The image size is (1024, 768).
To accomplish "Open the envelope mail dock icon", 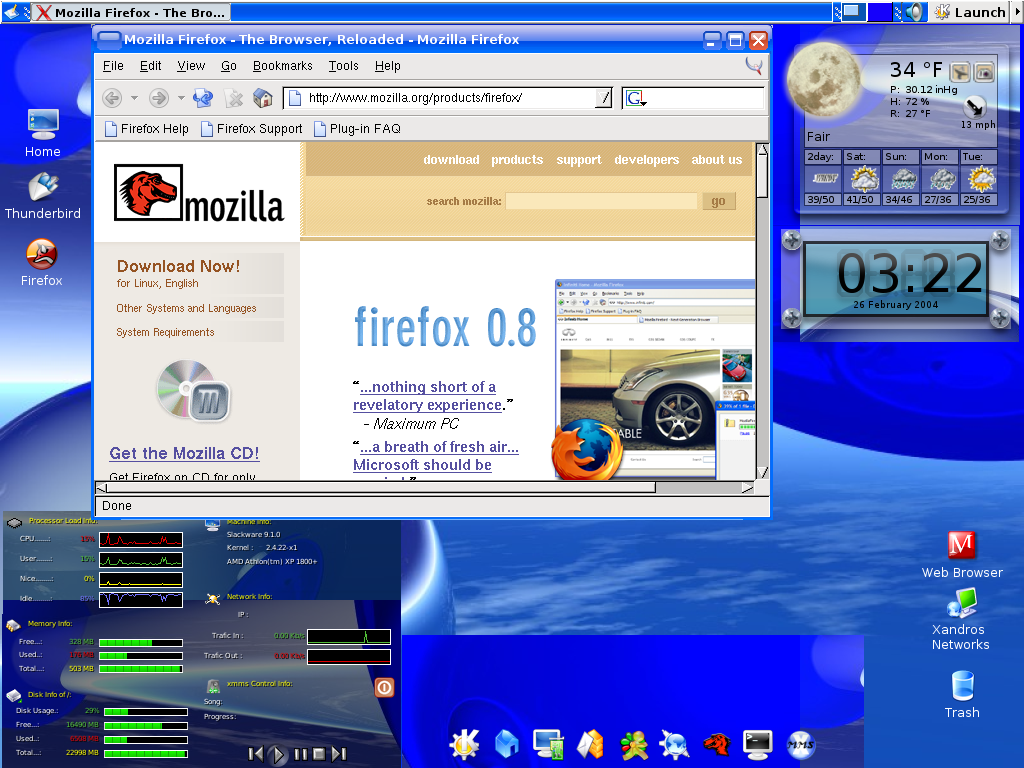I will click(590, 744).
